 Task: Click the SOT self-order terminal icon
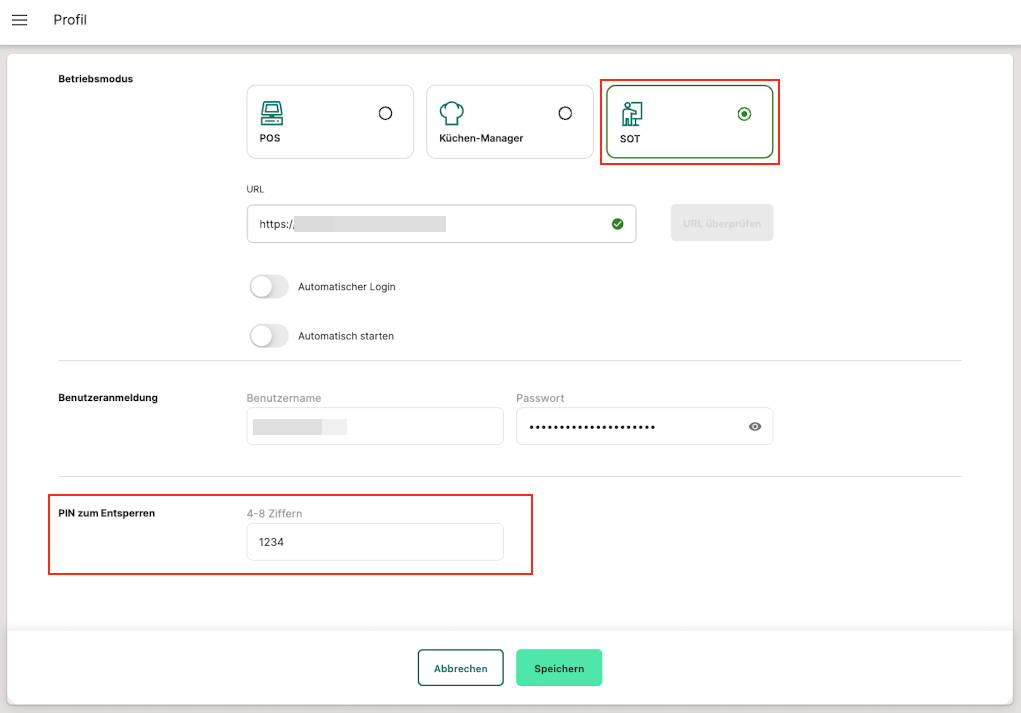tap(631, 112)
